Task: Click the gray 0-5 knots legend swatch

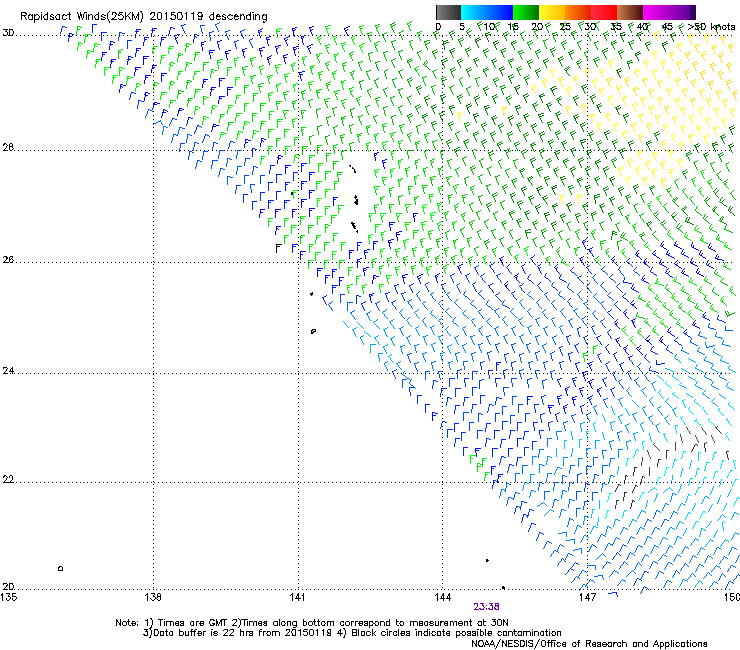Action: 448,12
